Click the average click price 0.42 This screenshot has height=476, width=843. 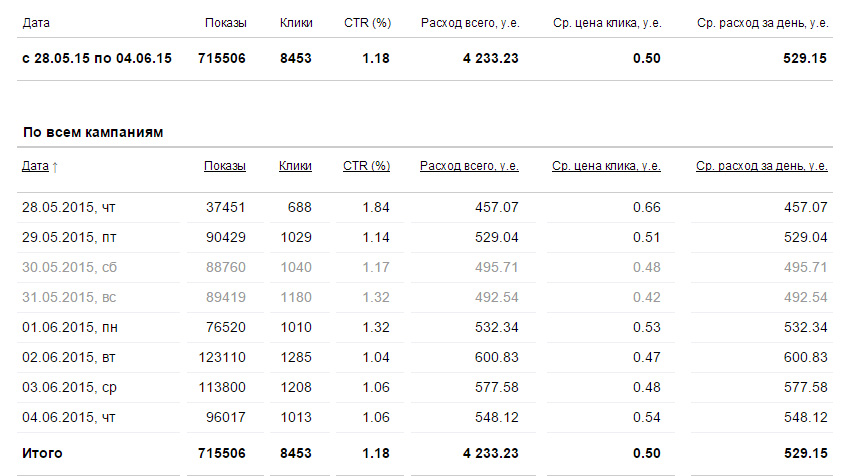[x=647, y=297]
